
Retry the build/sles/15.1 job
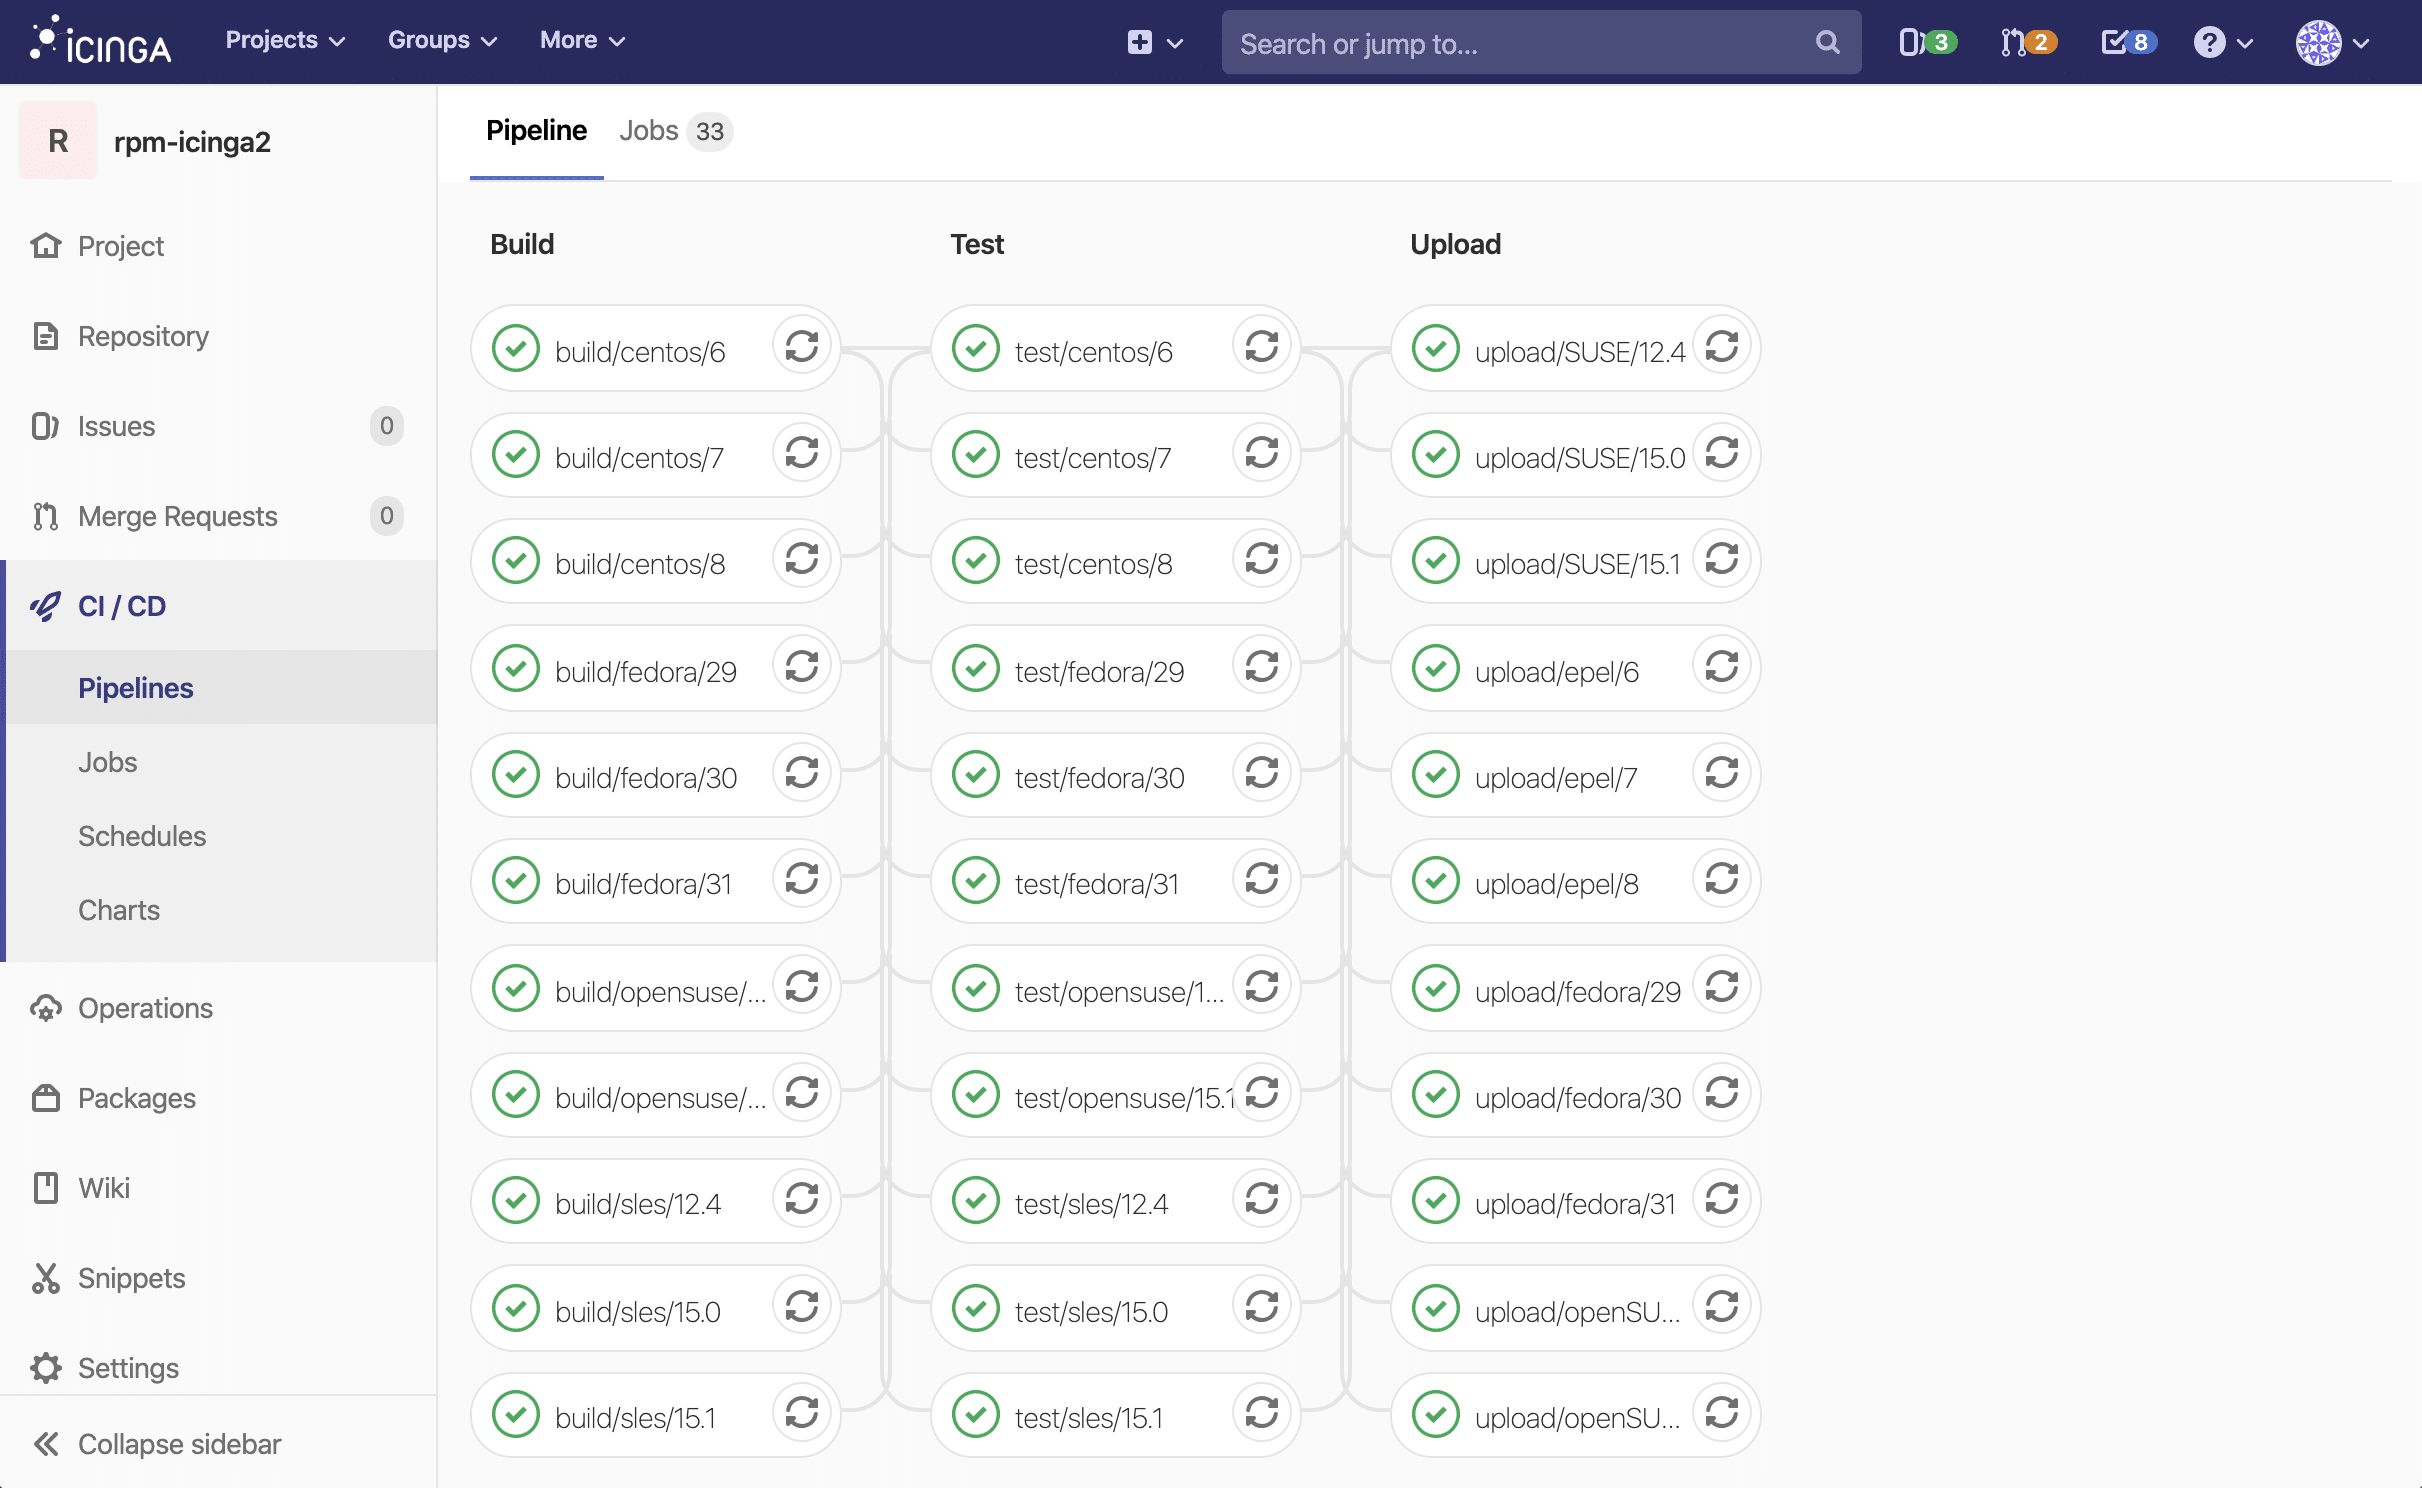pyautogui.click(x=802, y=1413)
